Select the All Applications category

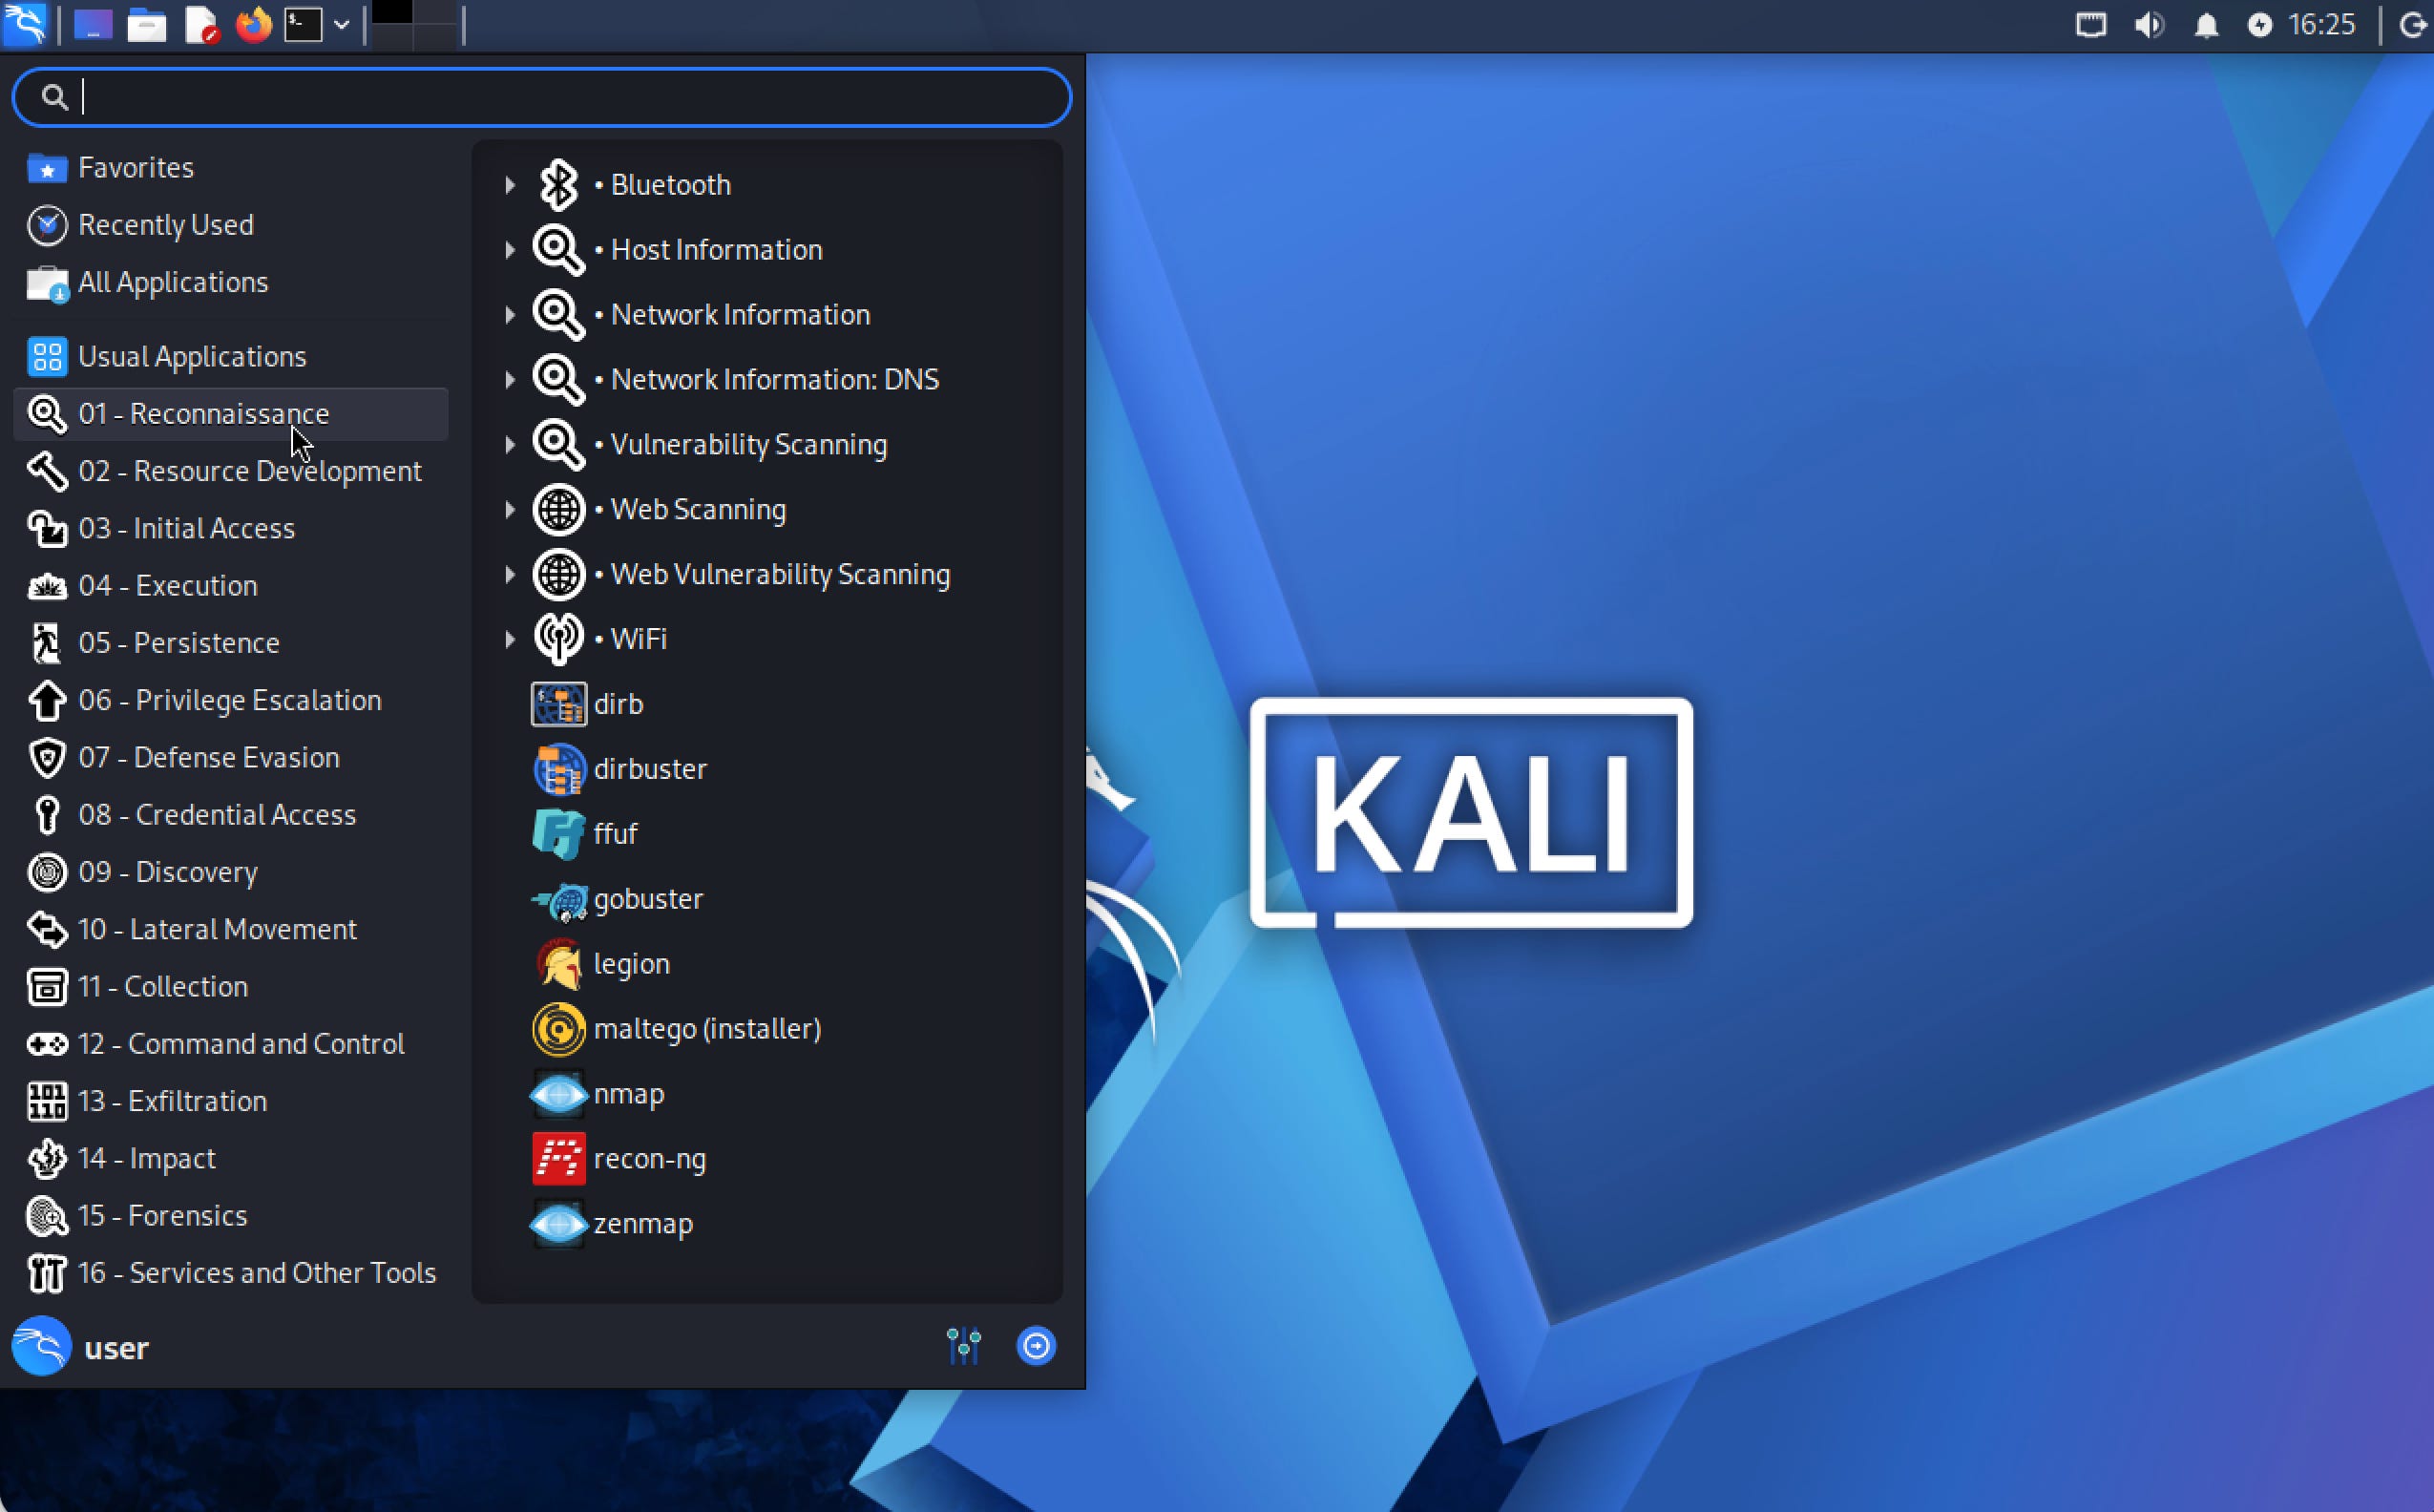click(232, 282)
